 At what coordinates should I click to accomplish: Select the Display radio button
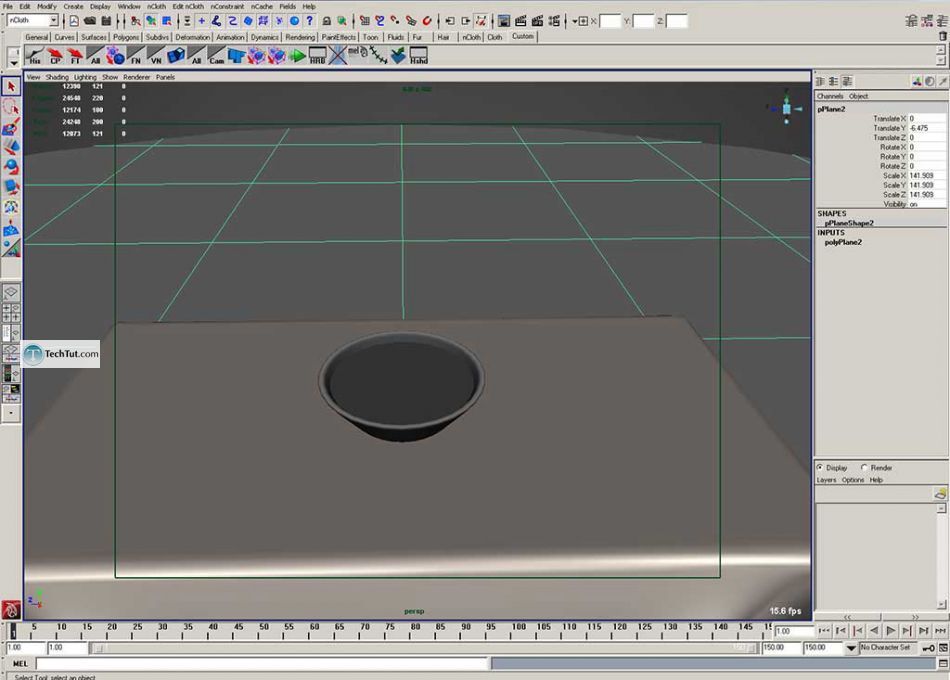pyautogui.click(x=820, y=467)
